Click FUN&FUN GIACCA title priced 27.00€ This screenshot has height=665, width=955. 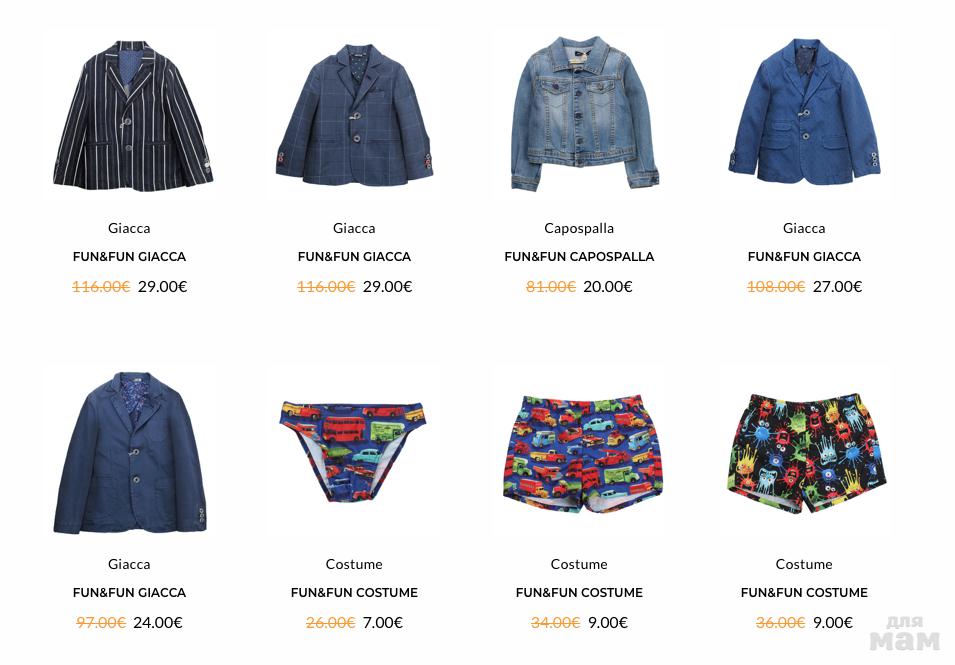[x=804, y=257]
